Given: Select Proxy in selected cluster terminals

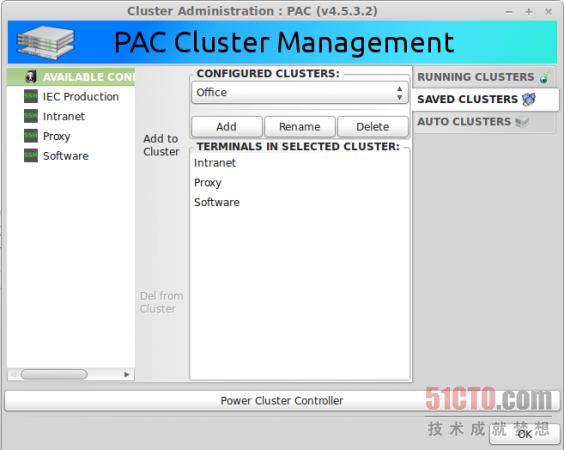Looking at the screenshot, I should [x=300, y=183].
